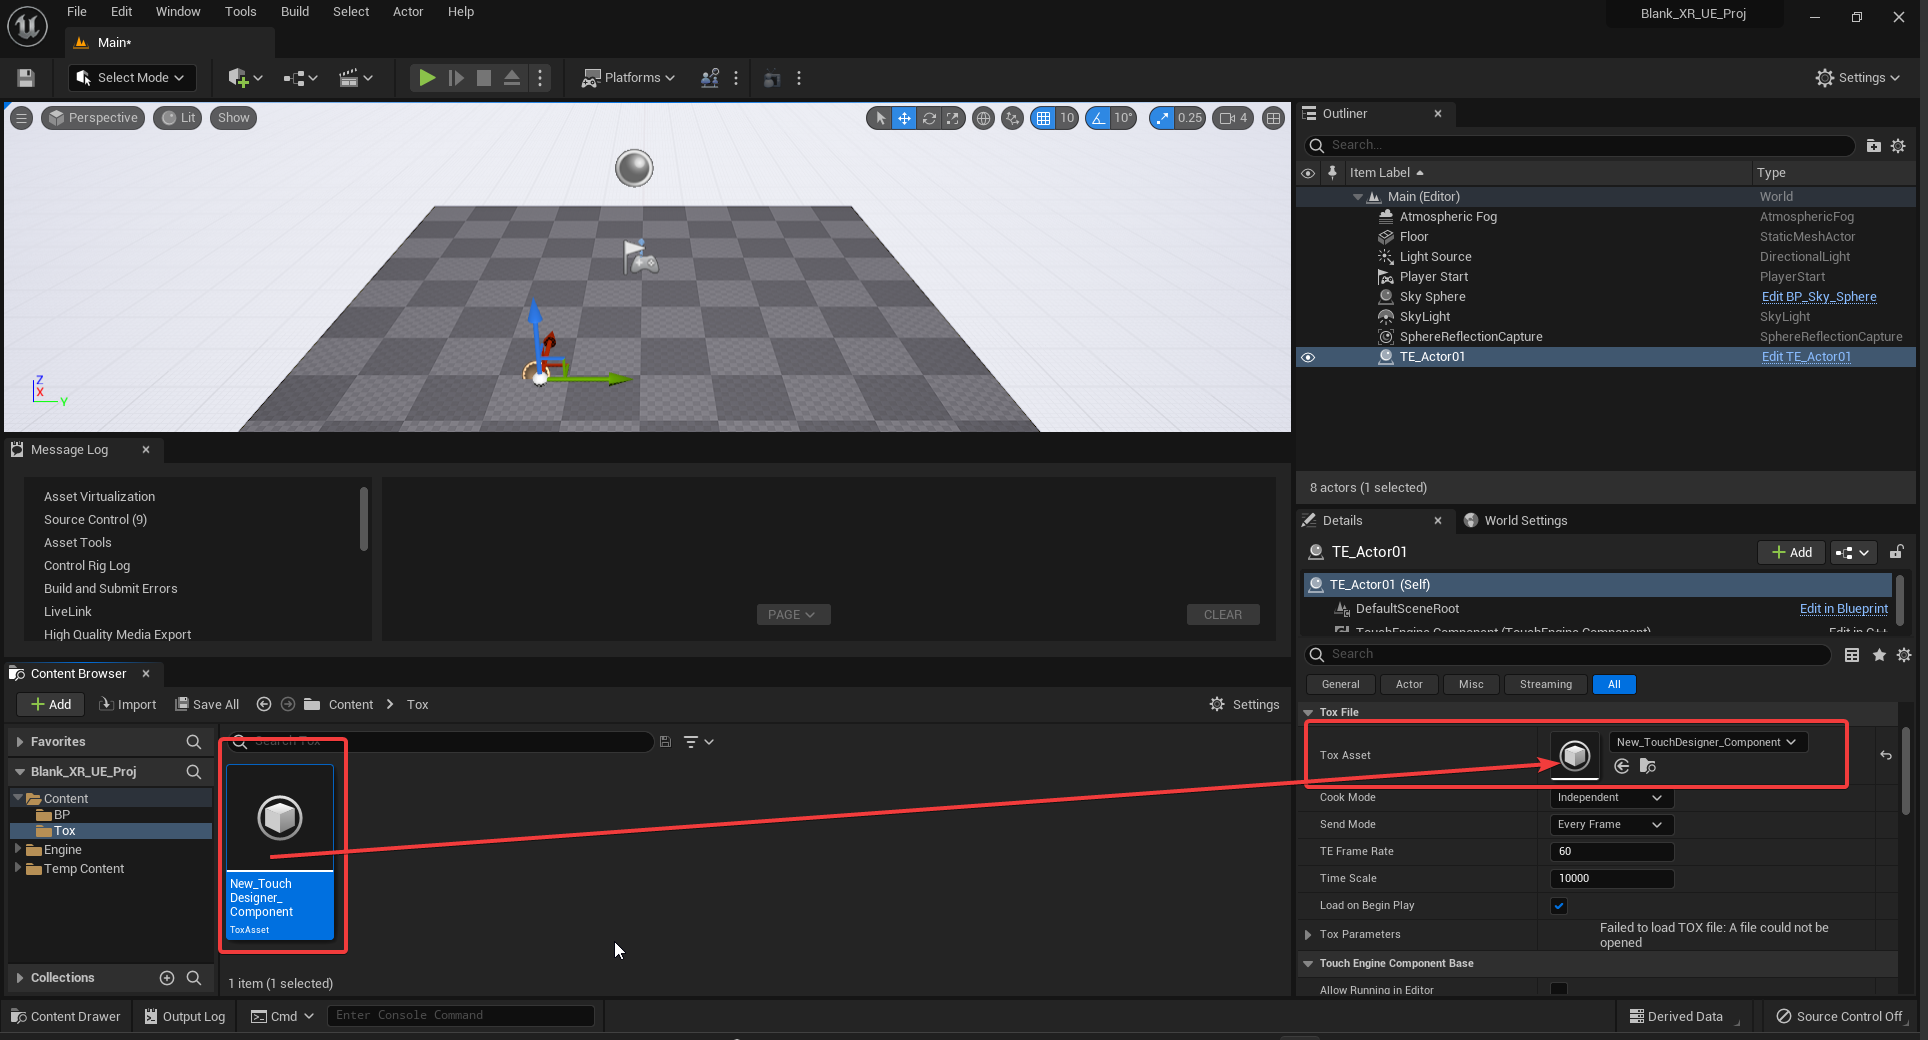
Task: Reset Tox Asset to default value
Action: coord(1886,755)
